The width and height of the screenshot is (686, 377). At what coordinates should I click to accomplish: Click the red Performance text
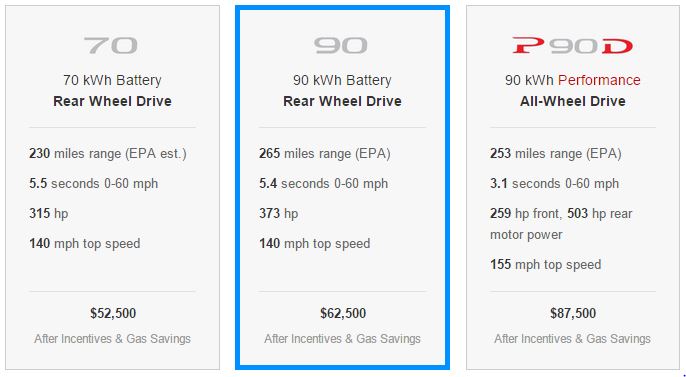tap(599, 80)
